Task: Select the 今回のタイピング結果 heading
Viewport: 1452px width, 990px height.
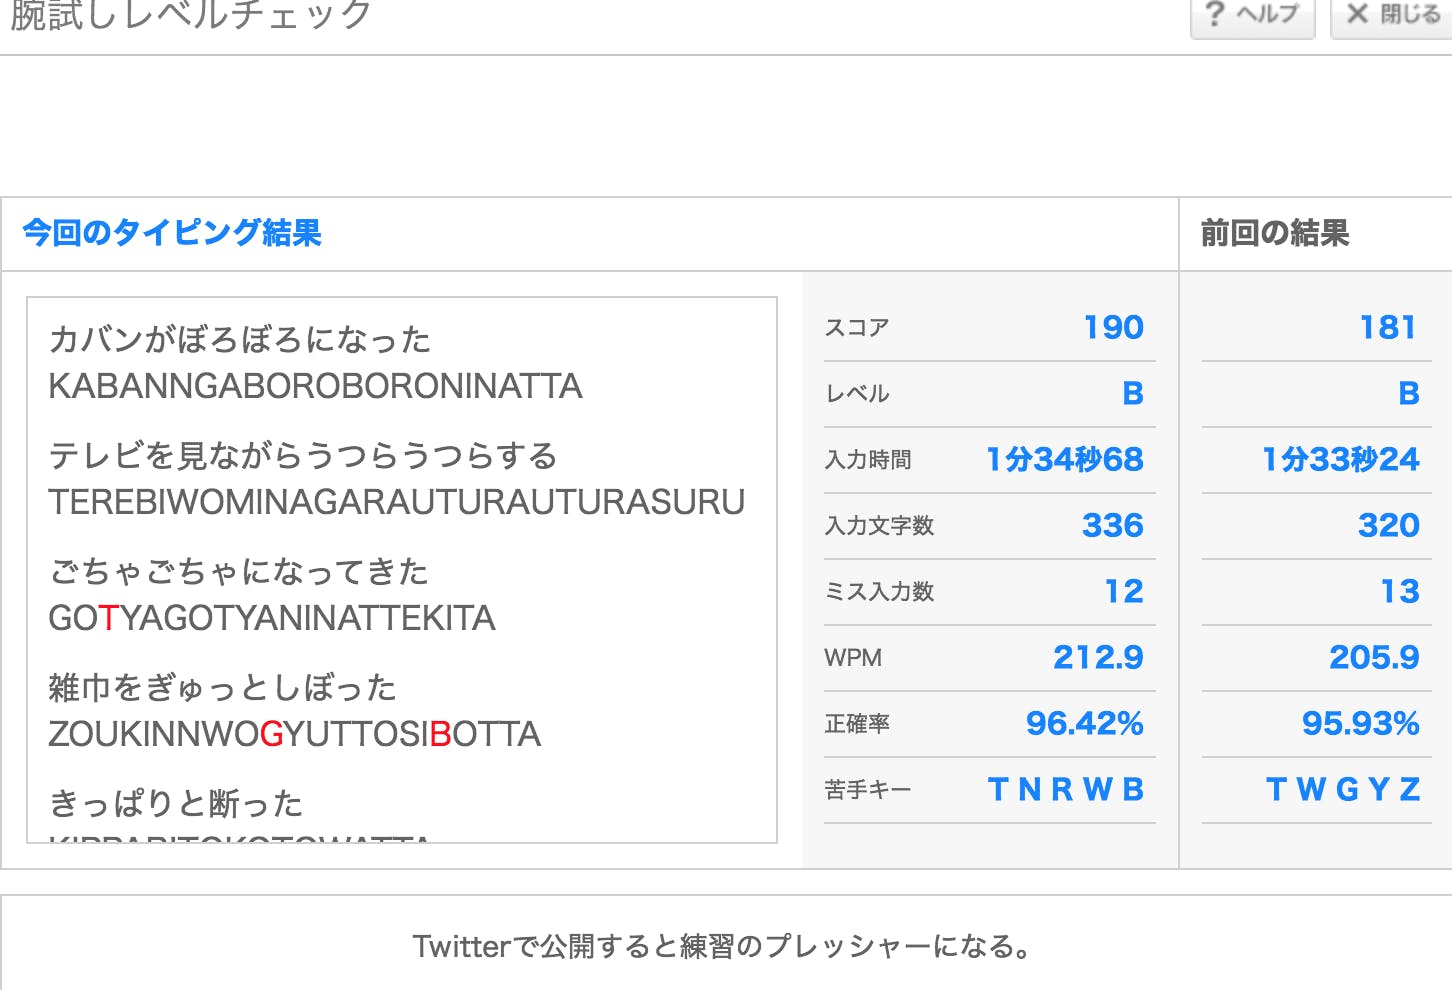Action: tap(172, 233)
